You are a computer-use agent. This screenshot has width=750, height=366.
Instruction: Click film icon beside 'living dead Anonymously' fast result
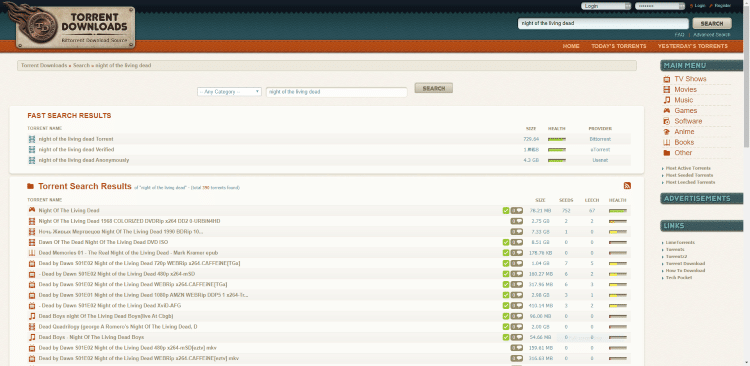point(32,160)
